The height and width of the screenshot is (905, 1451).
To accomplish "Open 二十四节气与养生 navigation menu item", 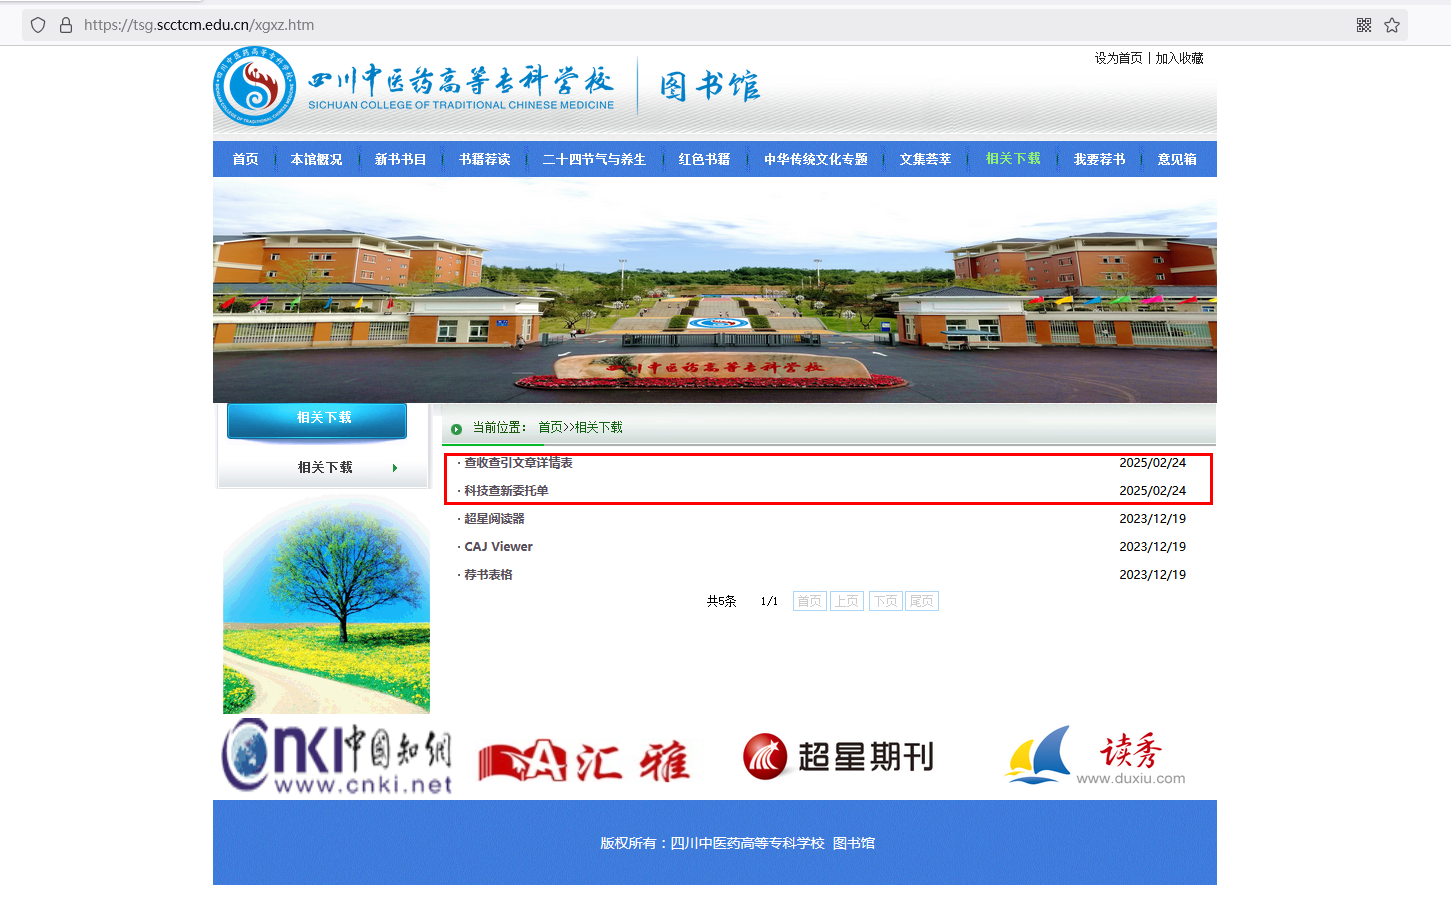I will click(x=594, y=159).
